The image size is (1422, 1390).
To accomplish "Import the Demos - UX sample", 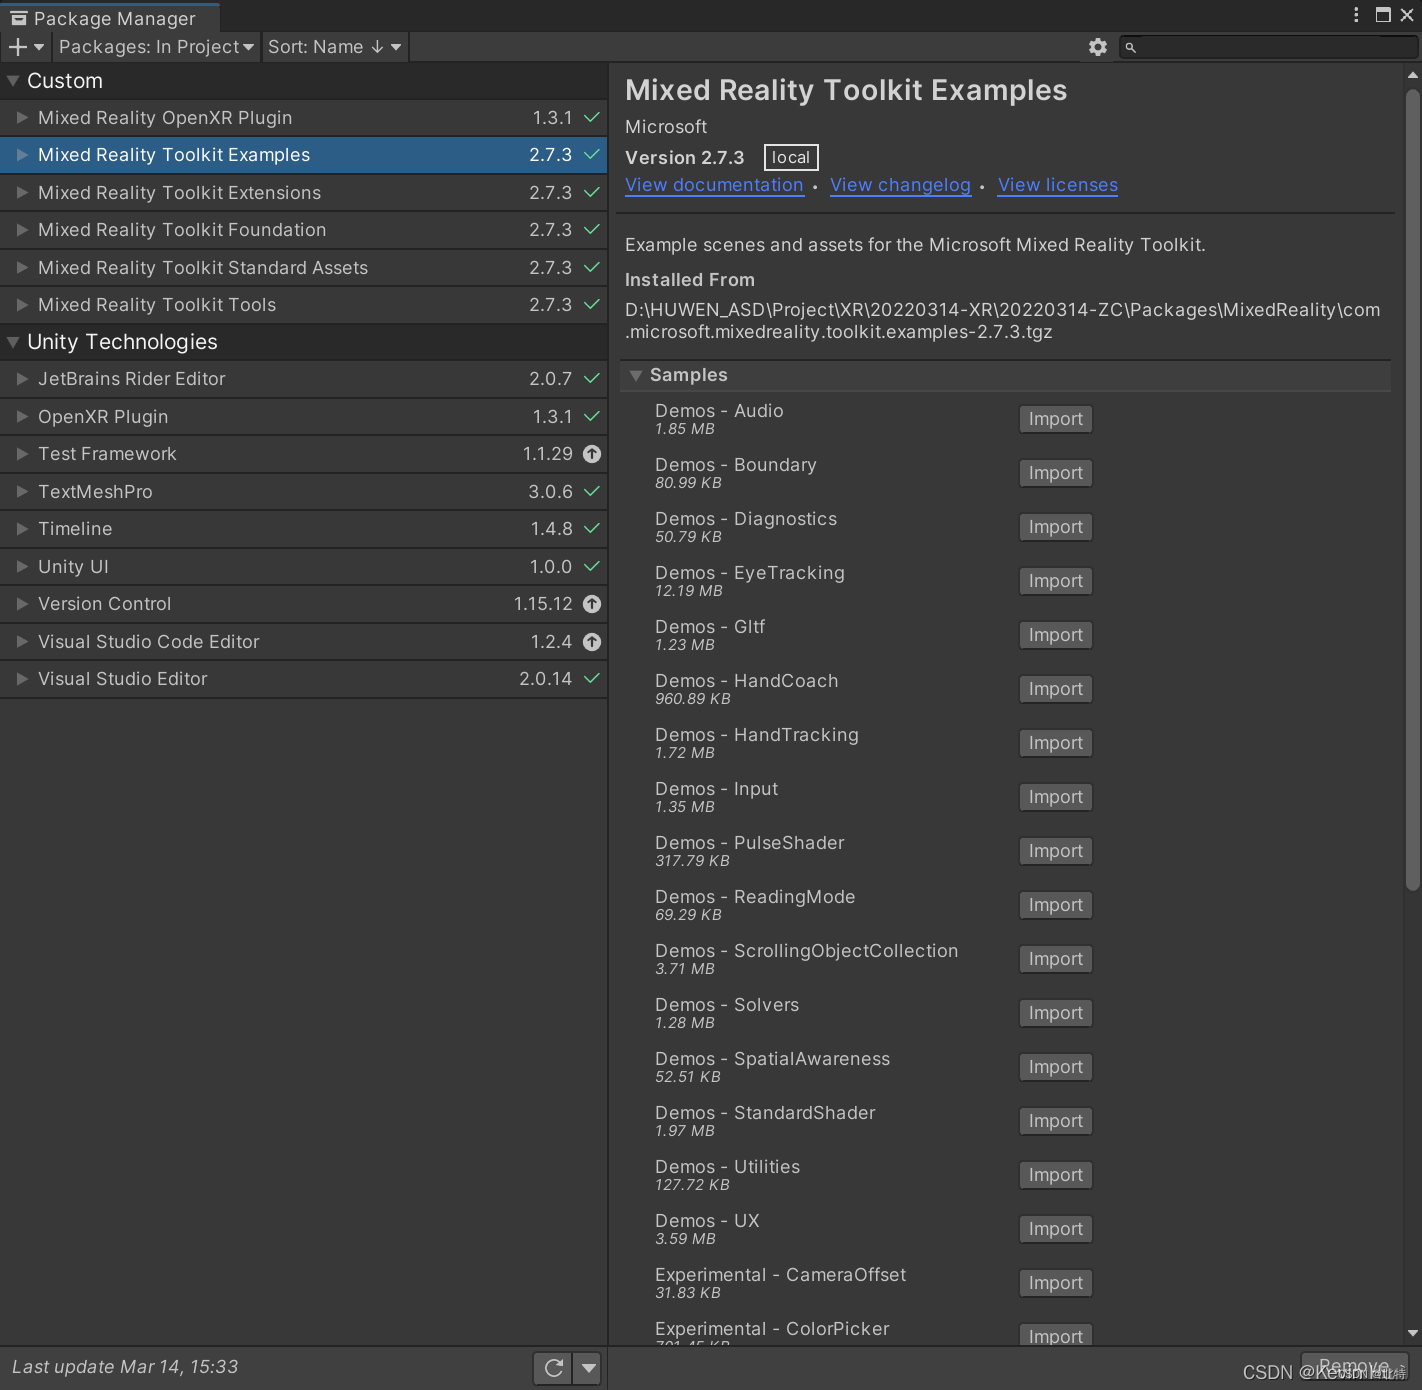I will pyautogui.click(x=1056, y=1229).
